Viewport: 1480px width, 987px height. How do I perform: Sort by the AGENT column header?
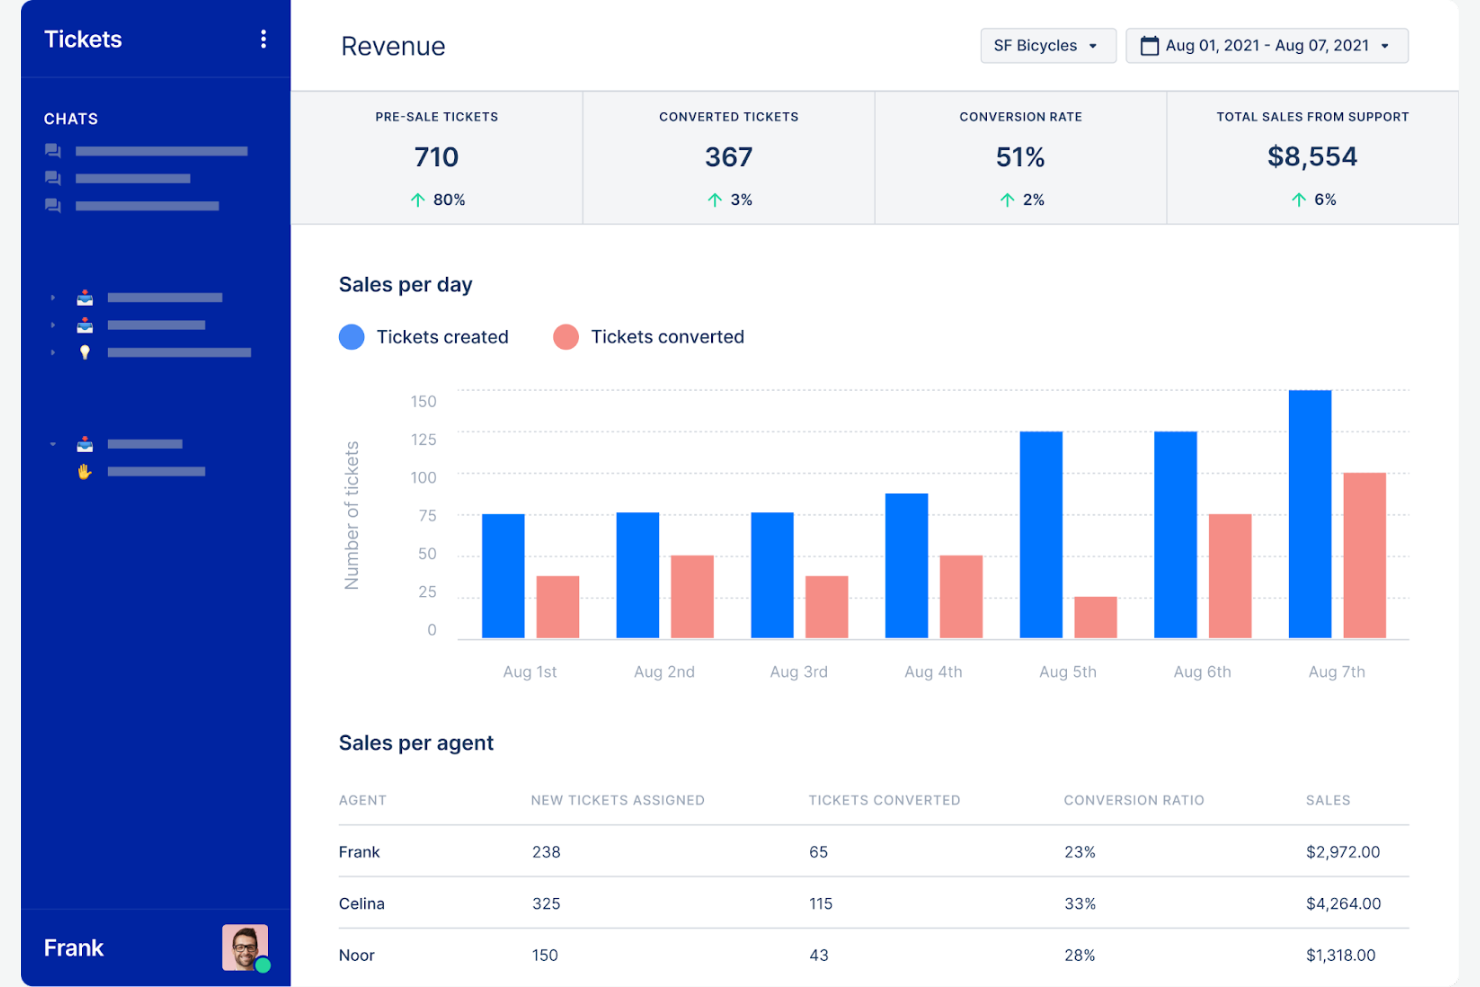[x=362, y=800]
